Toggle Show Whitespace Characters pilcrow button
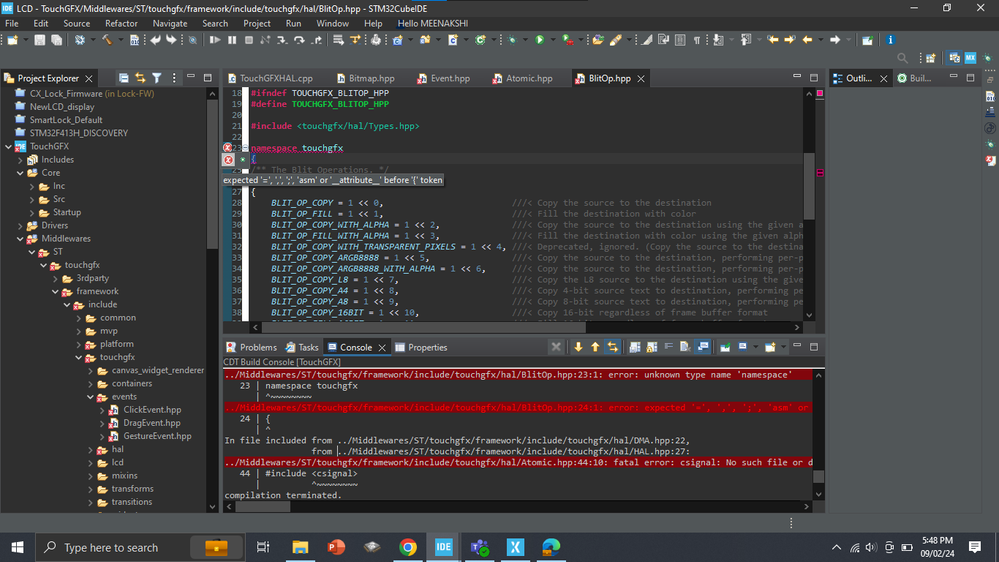This screenshot has height=562, width=999. [697, 40]
